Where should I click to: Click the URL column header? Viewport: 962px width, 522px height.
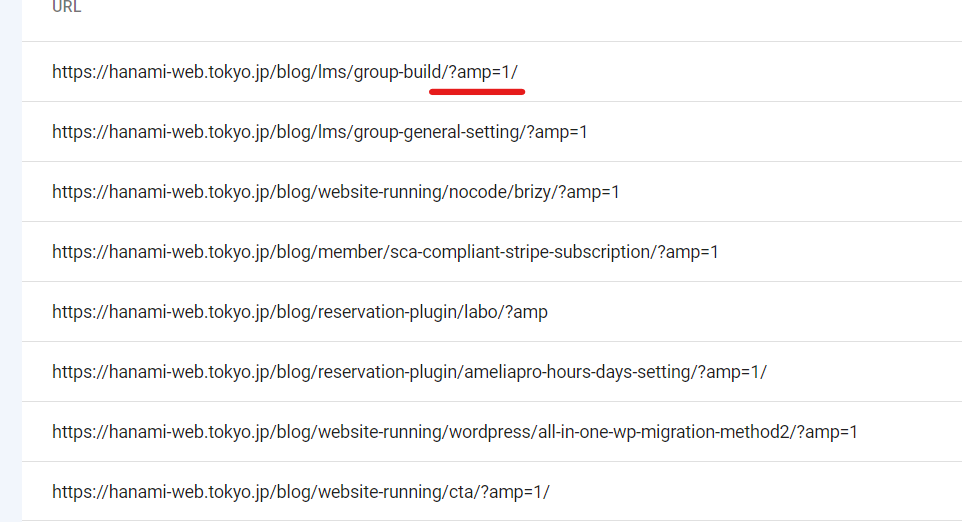click(67, 8)
